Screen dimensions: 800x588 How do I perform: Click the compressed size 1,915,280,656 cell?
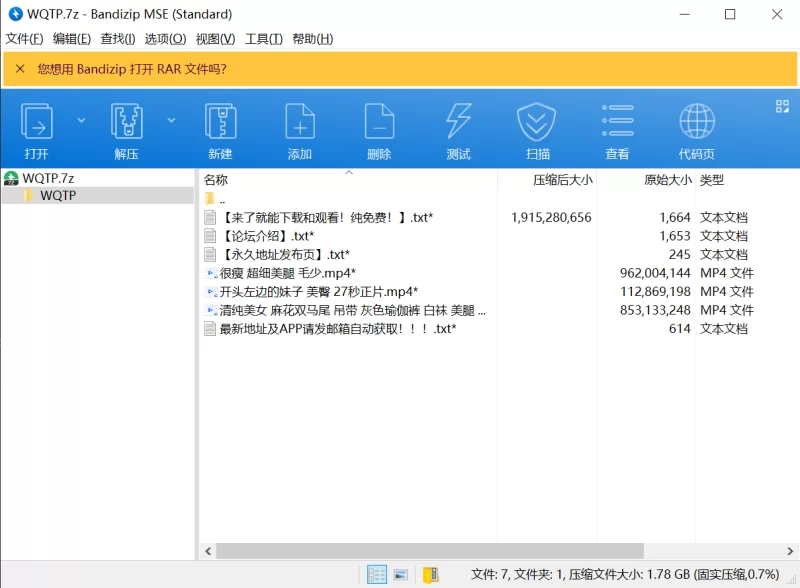point(551,217)
